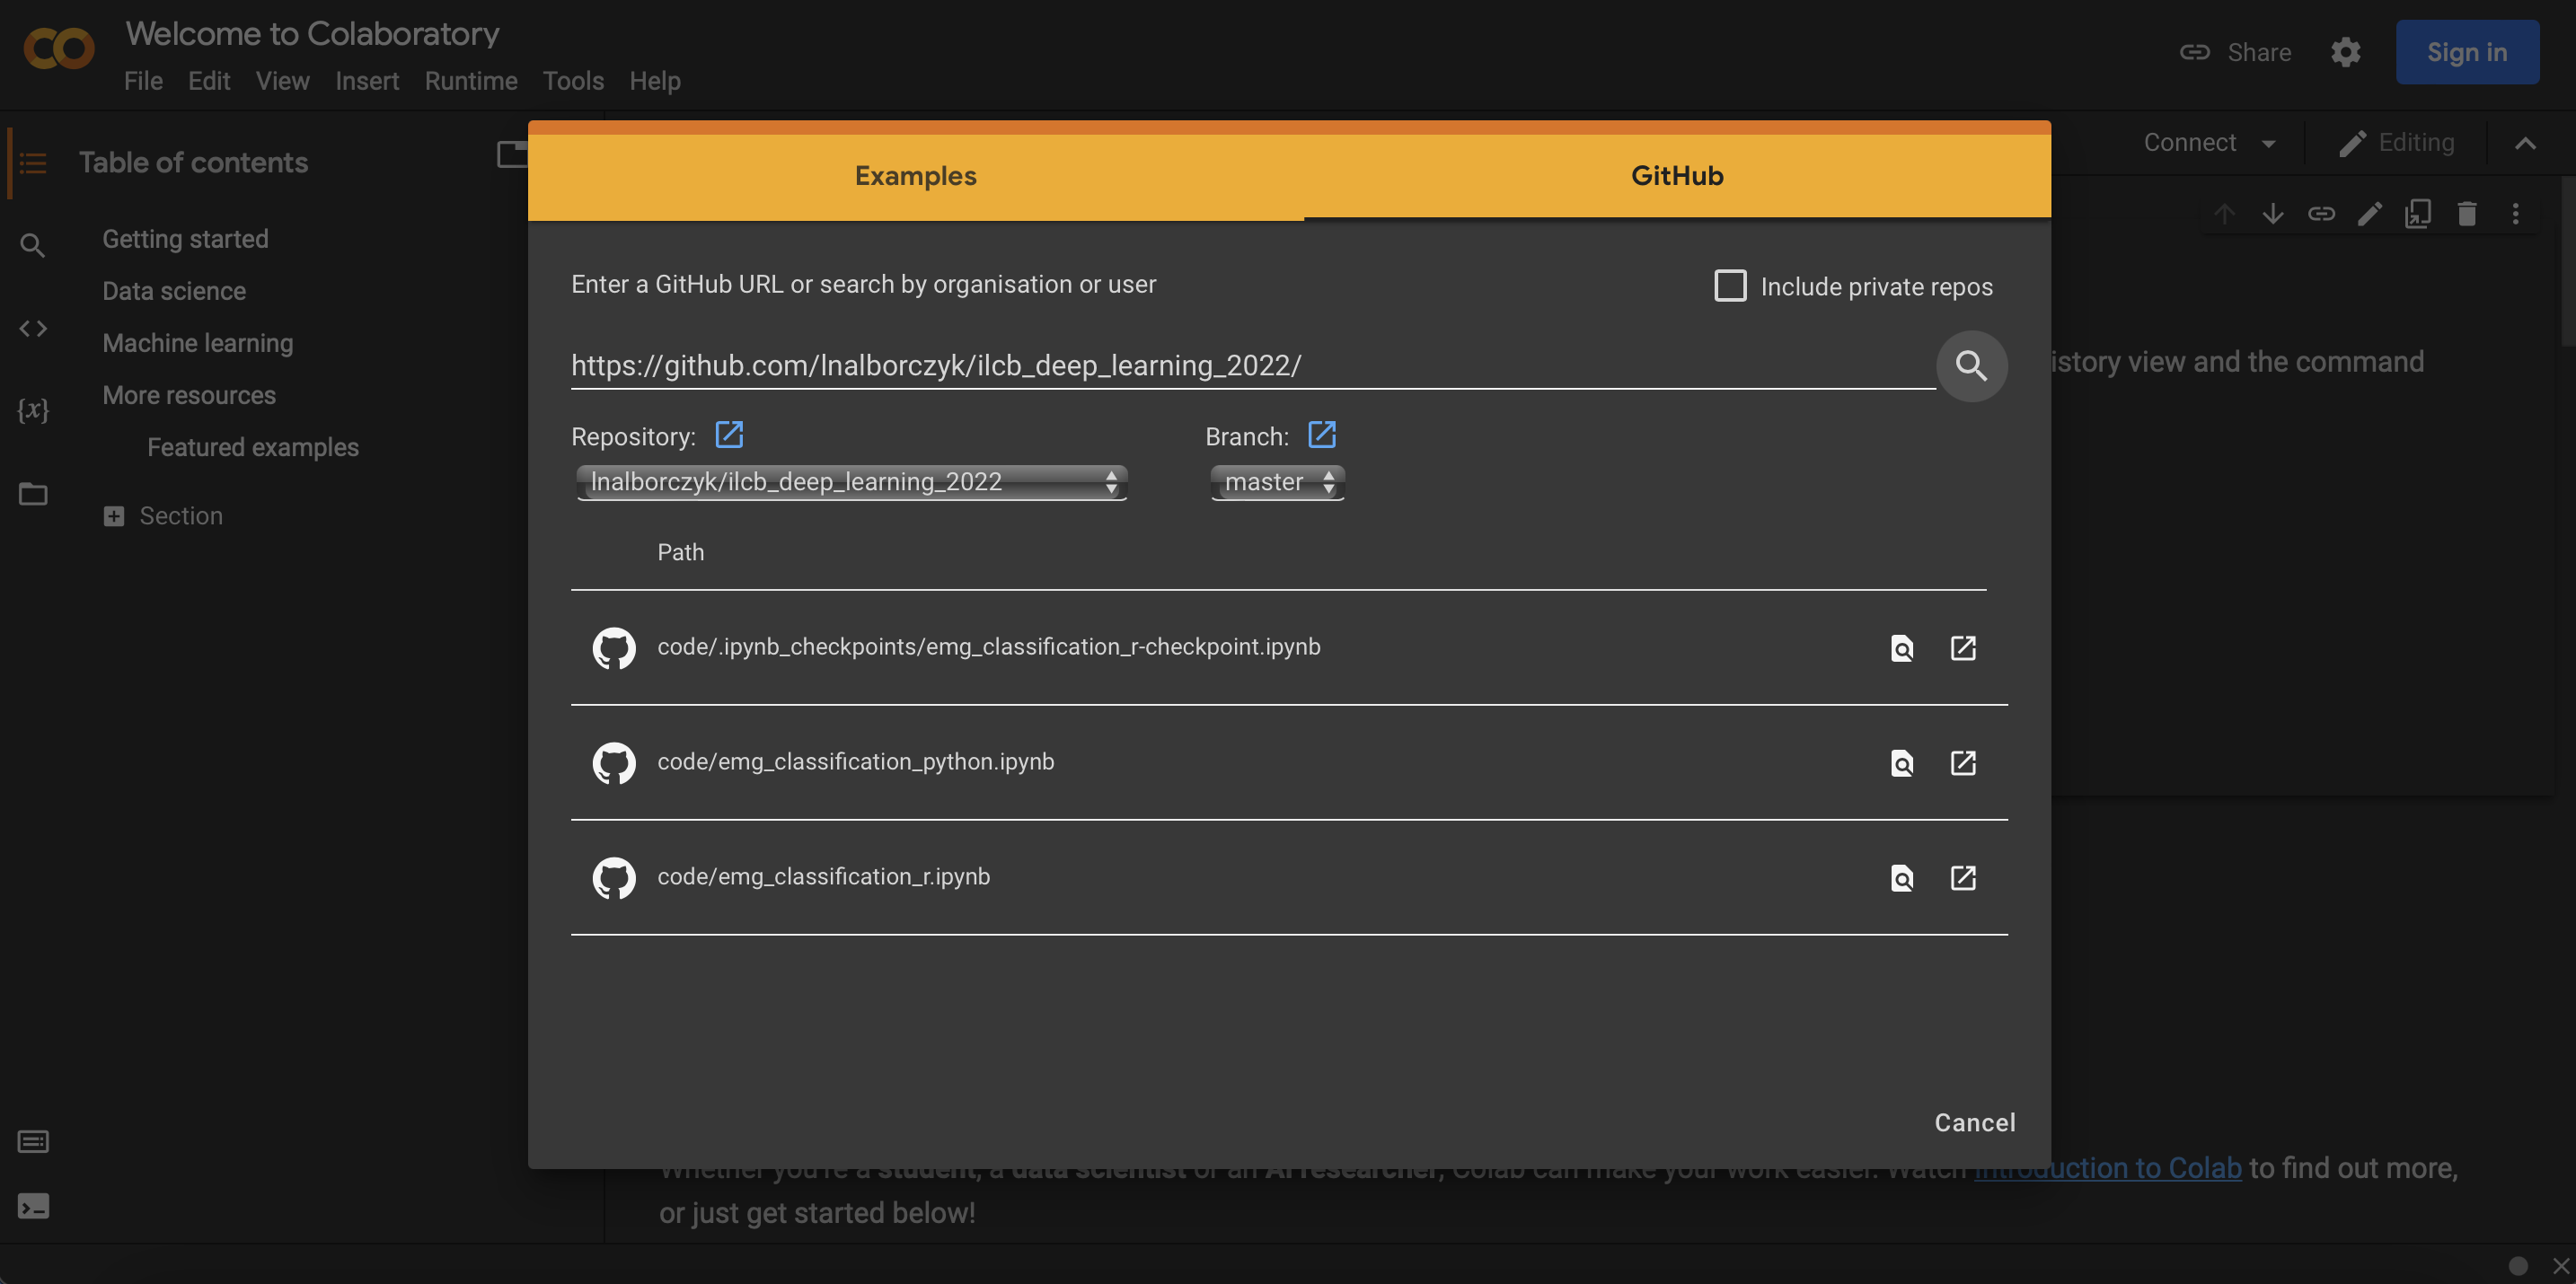
Task: Open the Runtime menu
Action: point(471,81)
